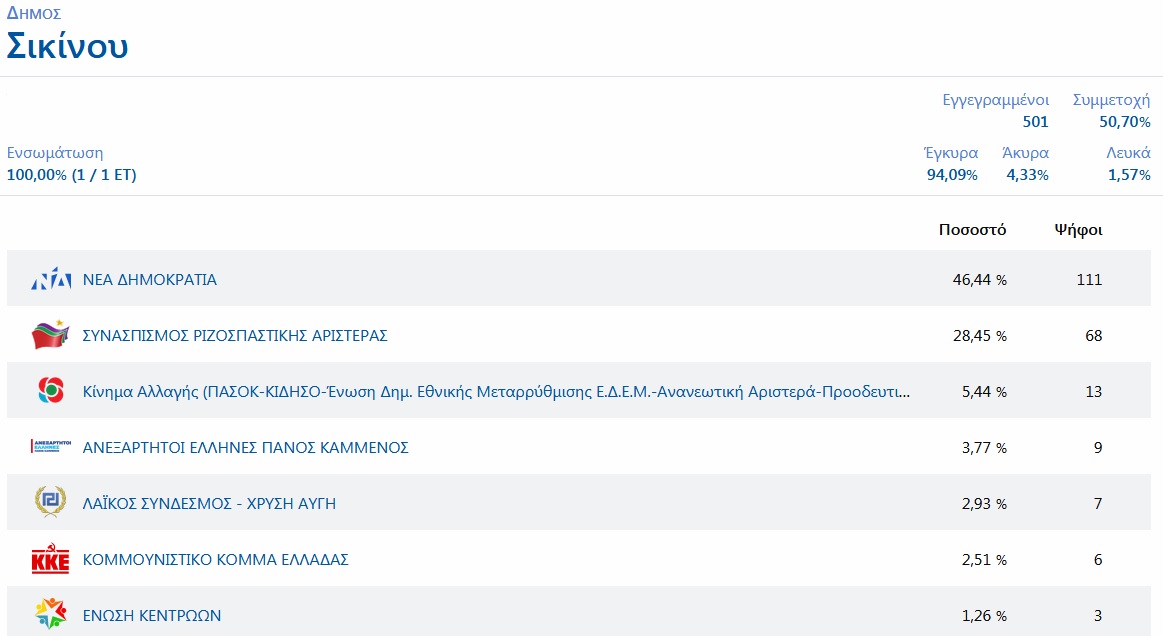
Task: Click the Ενσωμάτωση 100,00% (1 / 1 ET) value
Action: [x=72, y=175]
